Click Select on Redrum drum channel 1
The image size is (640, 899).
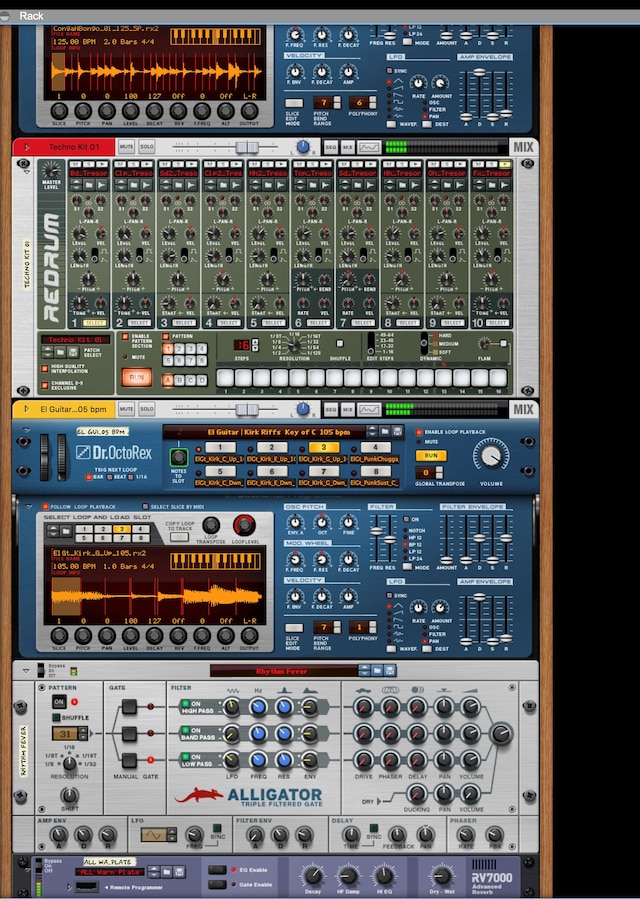pyautogui.click(x=95, y=323)
